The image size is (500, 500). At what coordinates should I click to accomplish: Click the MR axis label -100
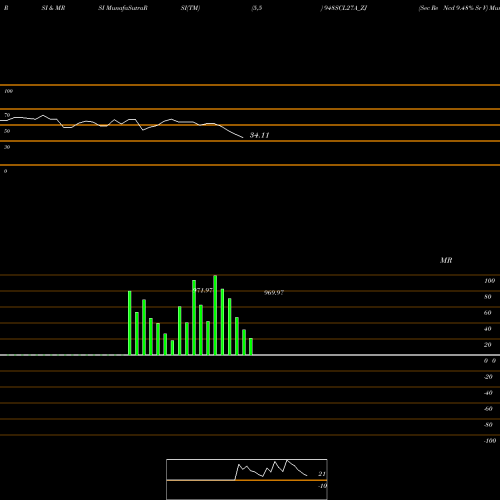(x=490, y=441)
